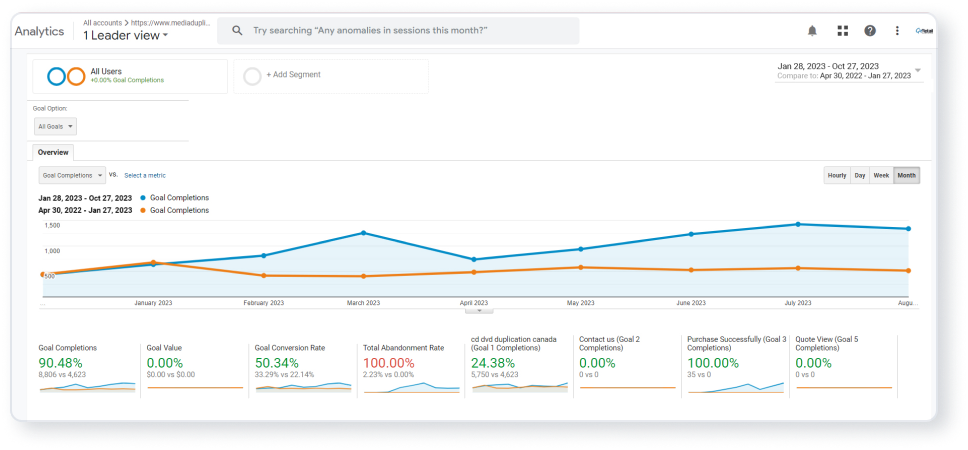Image resolution: width=968 pixels, height=450 pixels.
Task: Select the Month granularity tab
Action: (906, 176)
